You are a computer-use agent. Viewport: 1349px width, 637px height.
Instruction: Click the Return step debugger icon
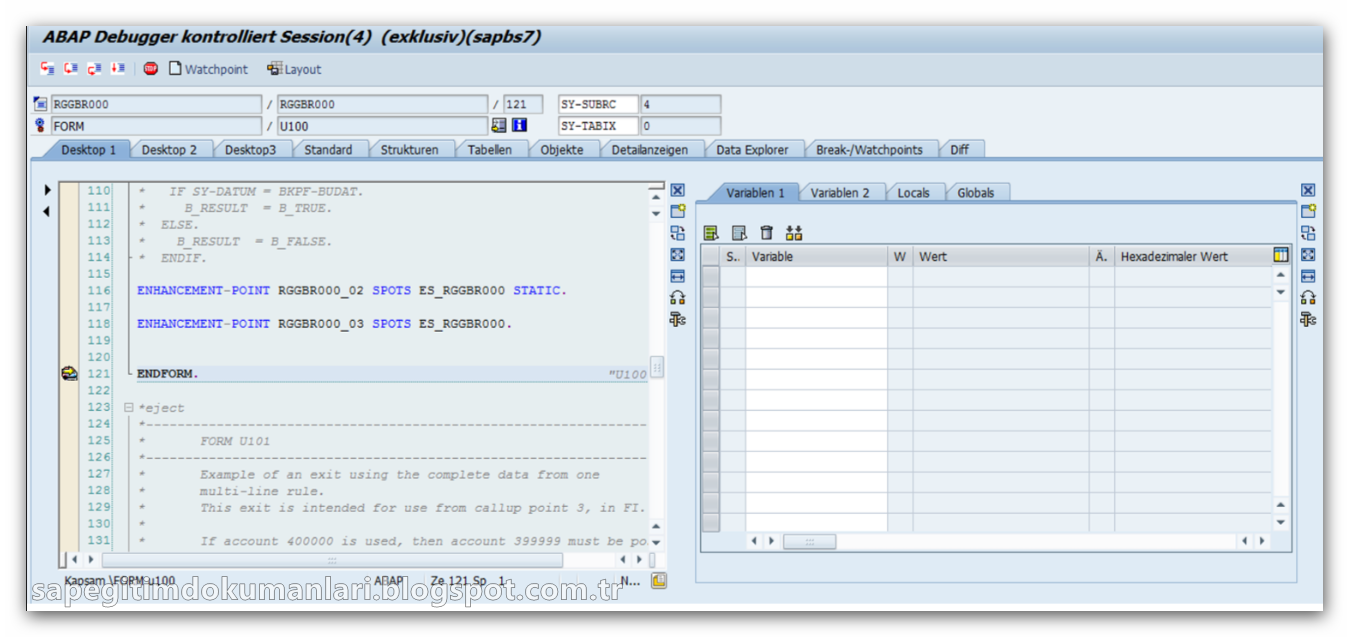tap(95, 69)
